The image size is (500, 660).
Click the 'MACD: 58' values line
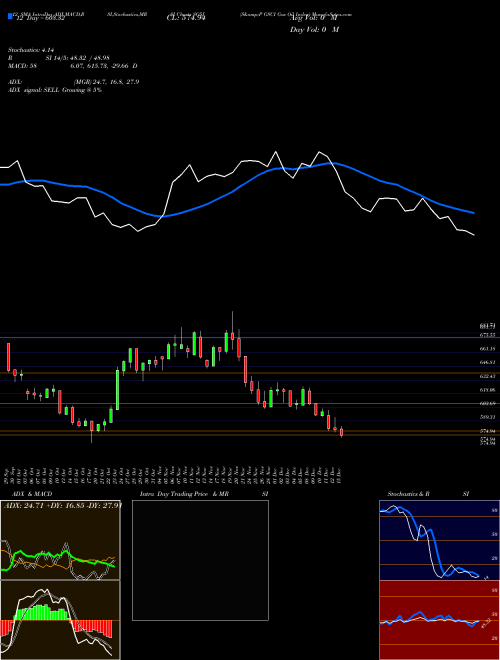[72, 66]
